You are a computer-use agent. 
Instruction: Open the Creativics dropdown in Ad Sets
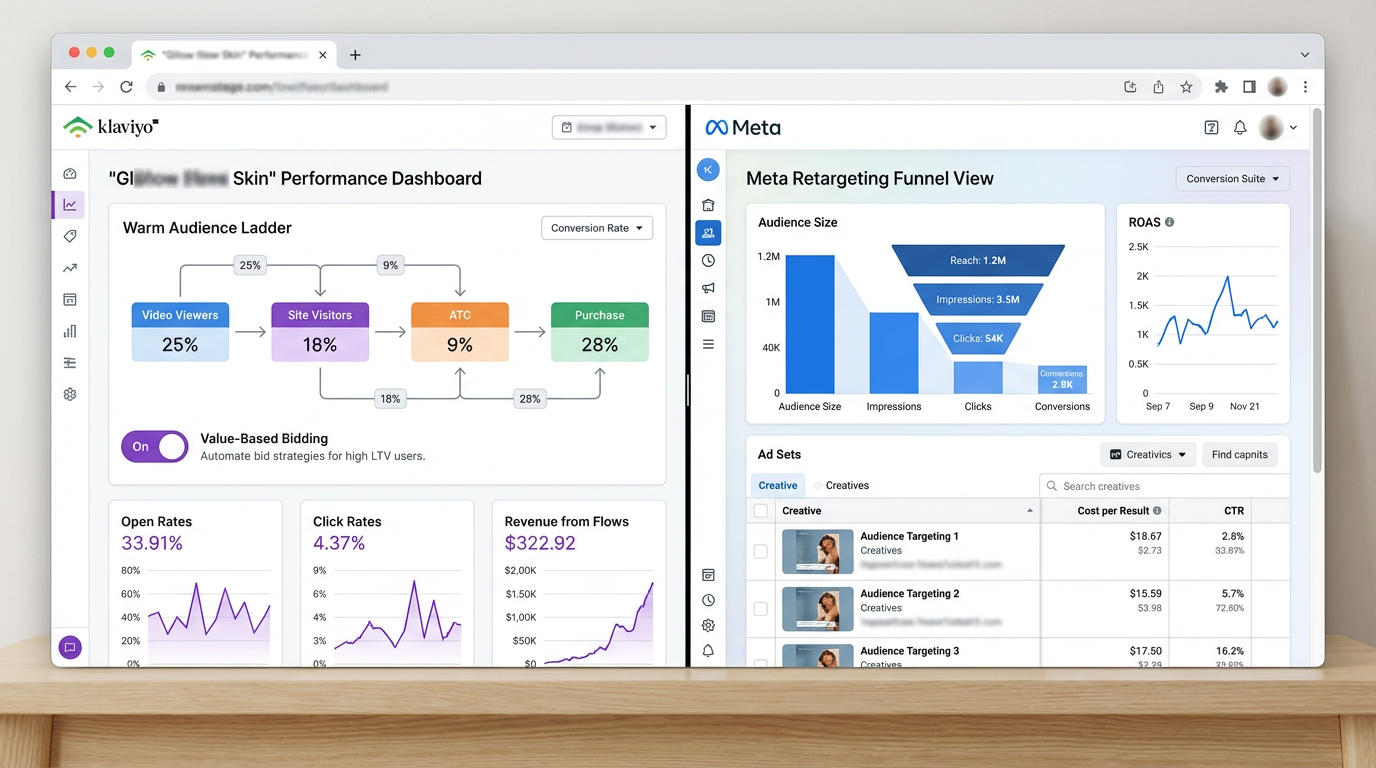pos(1148,455)
